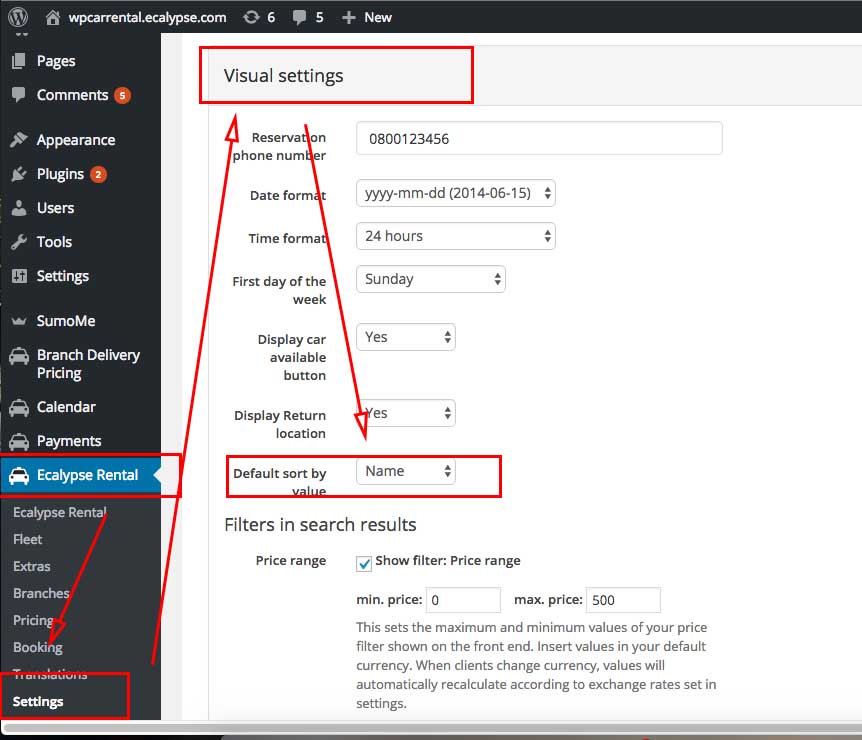The height and width of the screenshot is (740, 862).
Task: Open the Ecalypse Rental submenu Settings link
Action: 38,702
